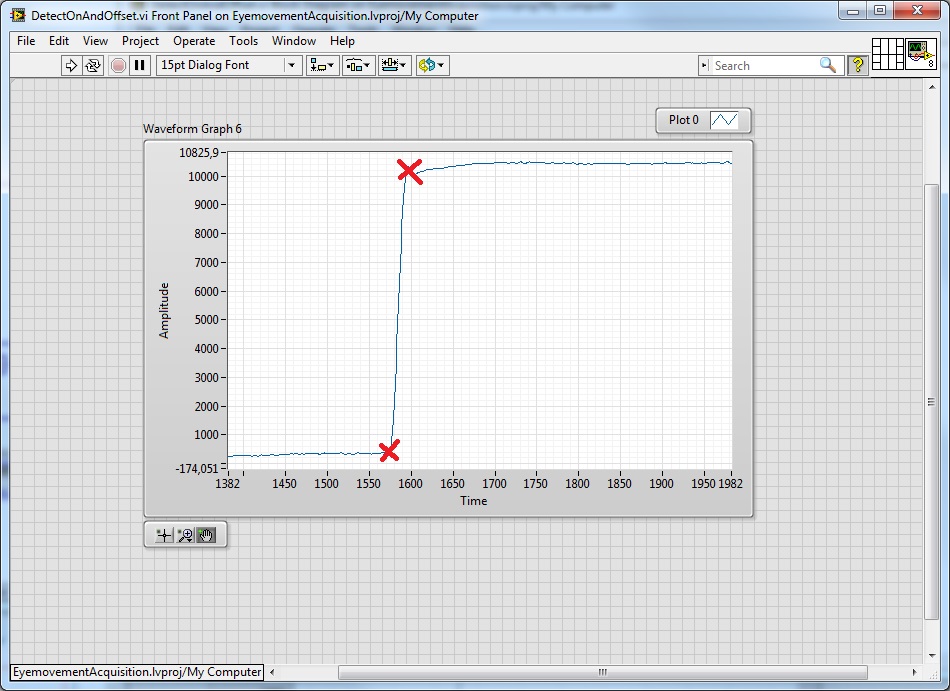Image resolution: width=950 pixels, height=691 pixels.
Task: Minimize the DetectOnAndOffset.vi window
Action: (853, 11)
